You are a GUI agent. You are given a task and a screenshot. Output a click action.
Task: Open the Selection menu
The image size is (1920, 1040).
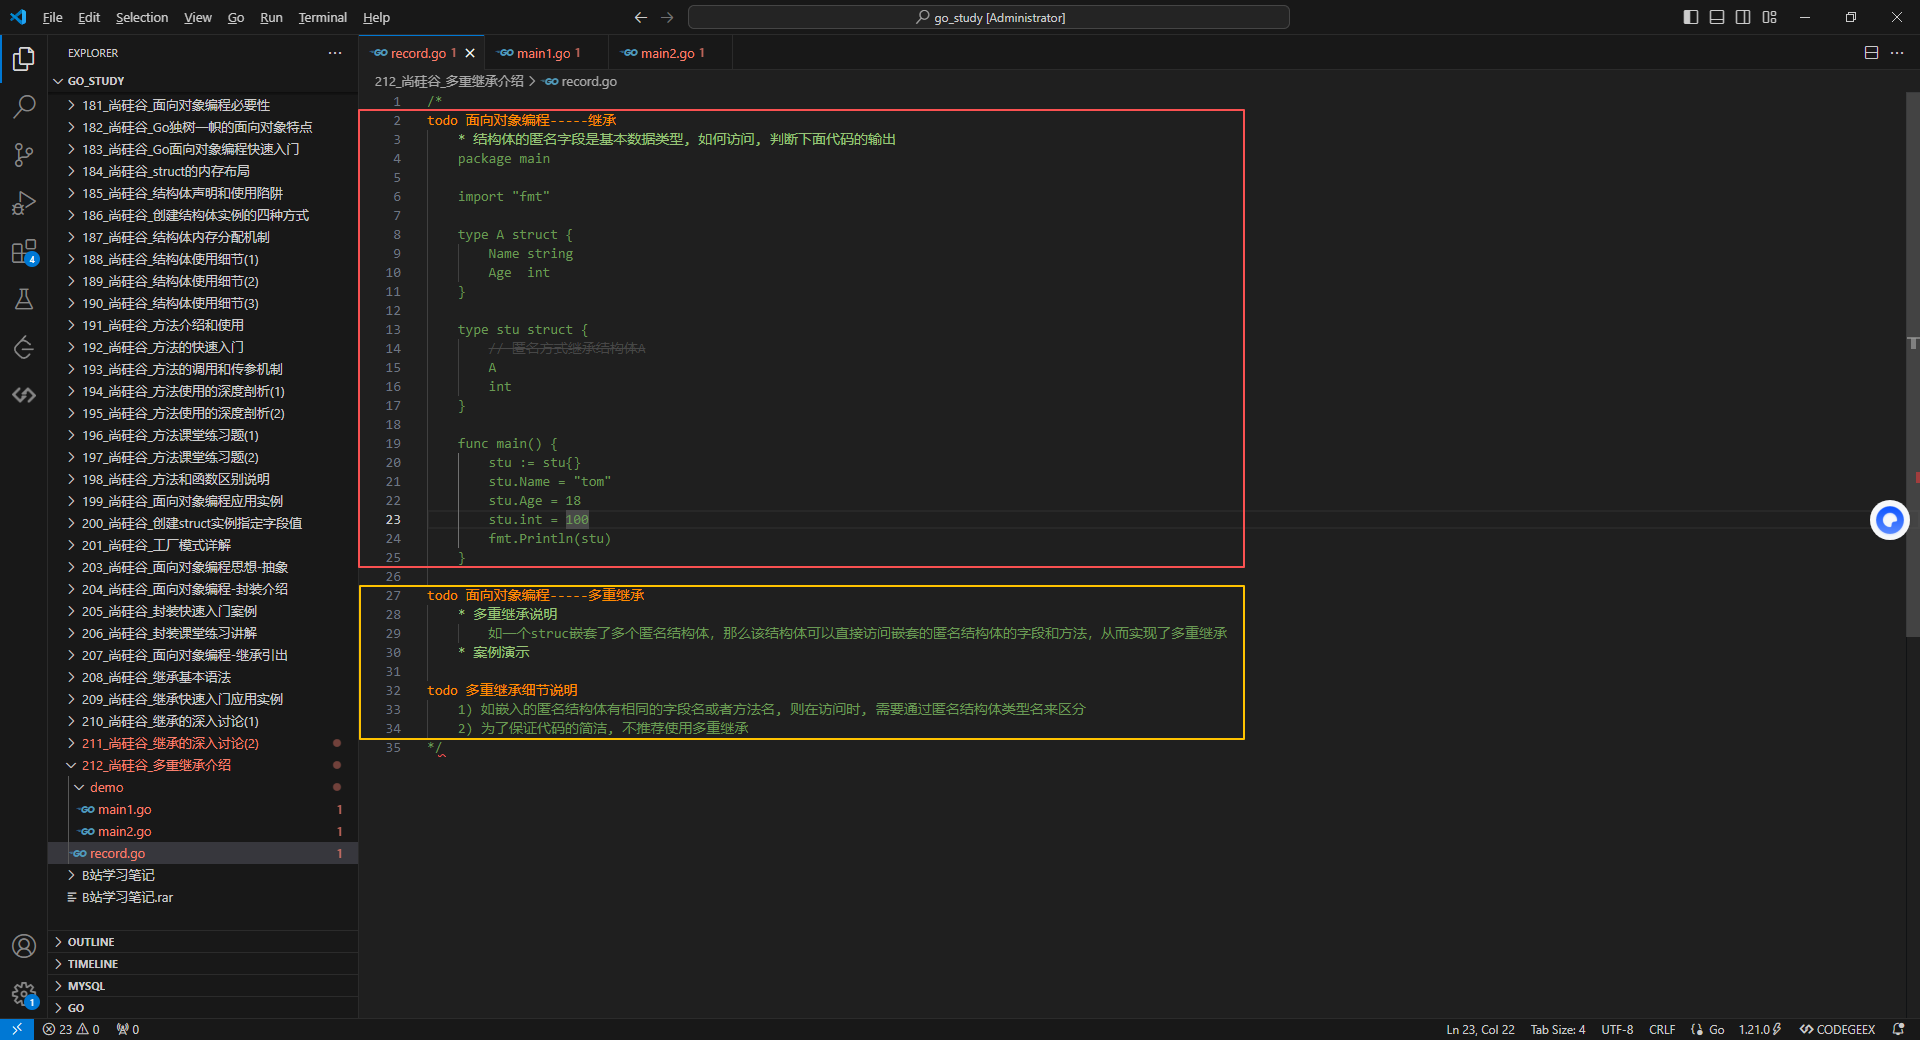[142, 17]
